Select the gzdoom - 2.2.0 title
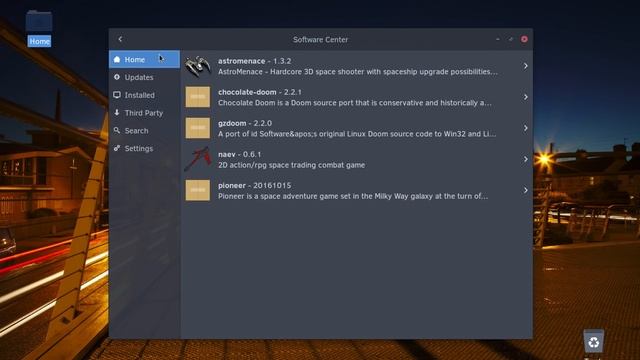Image resolution: width=640 pixels, height=360 pixels. pos(245,123)
